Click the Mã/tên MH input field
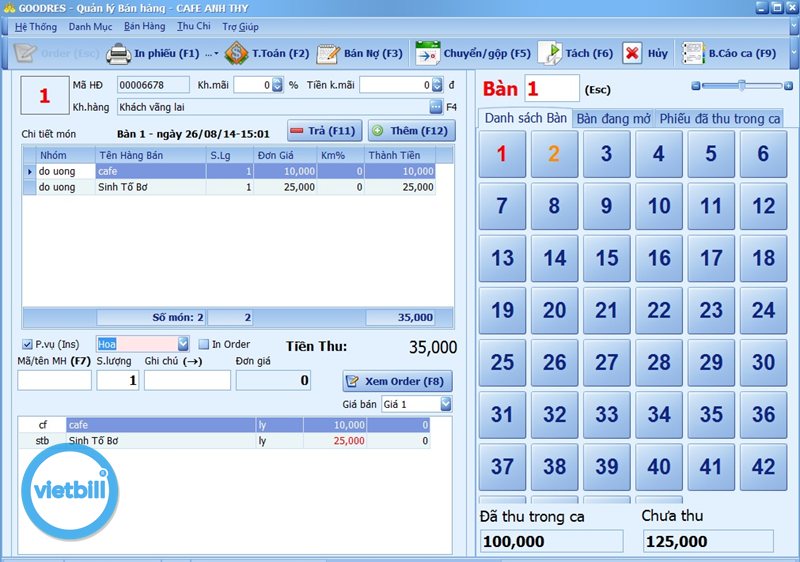 [54, 381]
